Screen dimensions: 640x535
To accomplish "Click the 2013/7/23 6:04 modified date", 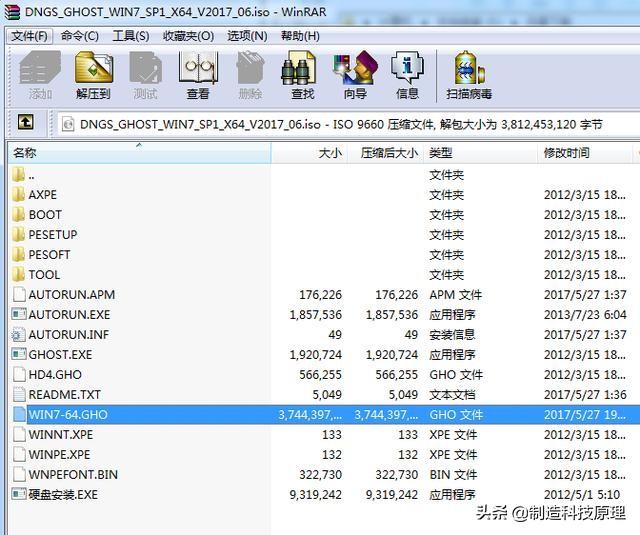I will (x=585, y=314).
